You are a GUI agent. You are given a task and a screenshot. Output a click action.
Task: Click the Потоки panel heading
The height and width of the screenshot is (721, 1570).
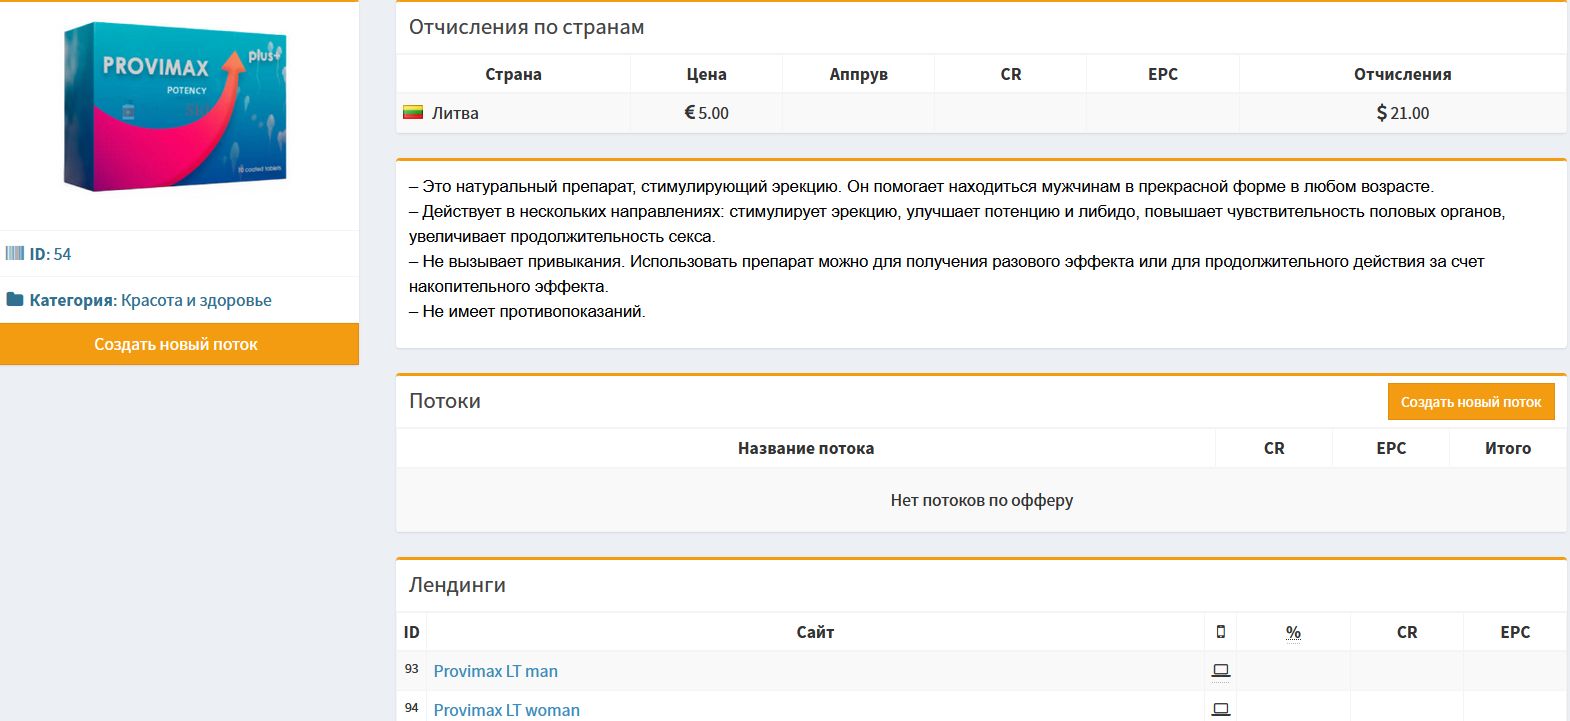coord(445,401)
